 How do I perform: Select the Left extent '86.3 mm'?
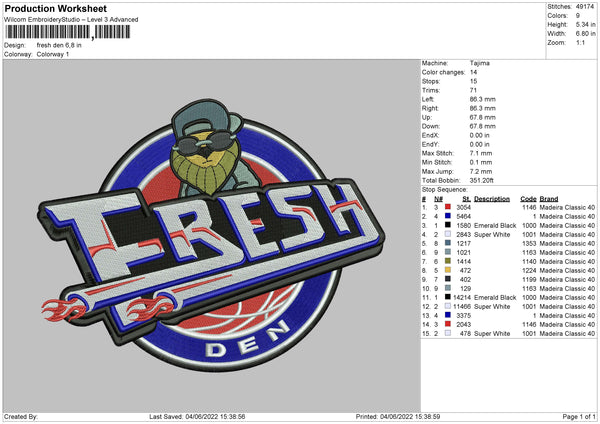(x=483, y=99)
